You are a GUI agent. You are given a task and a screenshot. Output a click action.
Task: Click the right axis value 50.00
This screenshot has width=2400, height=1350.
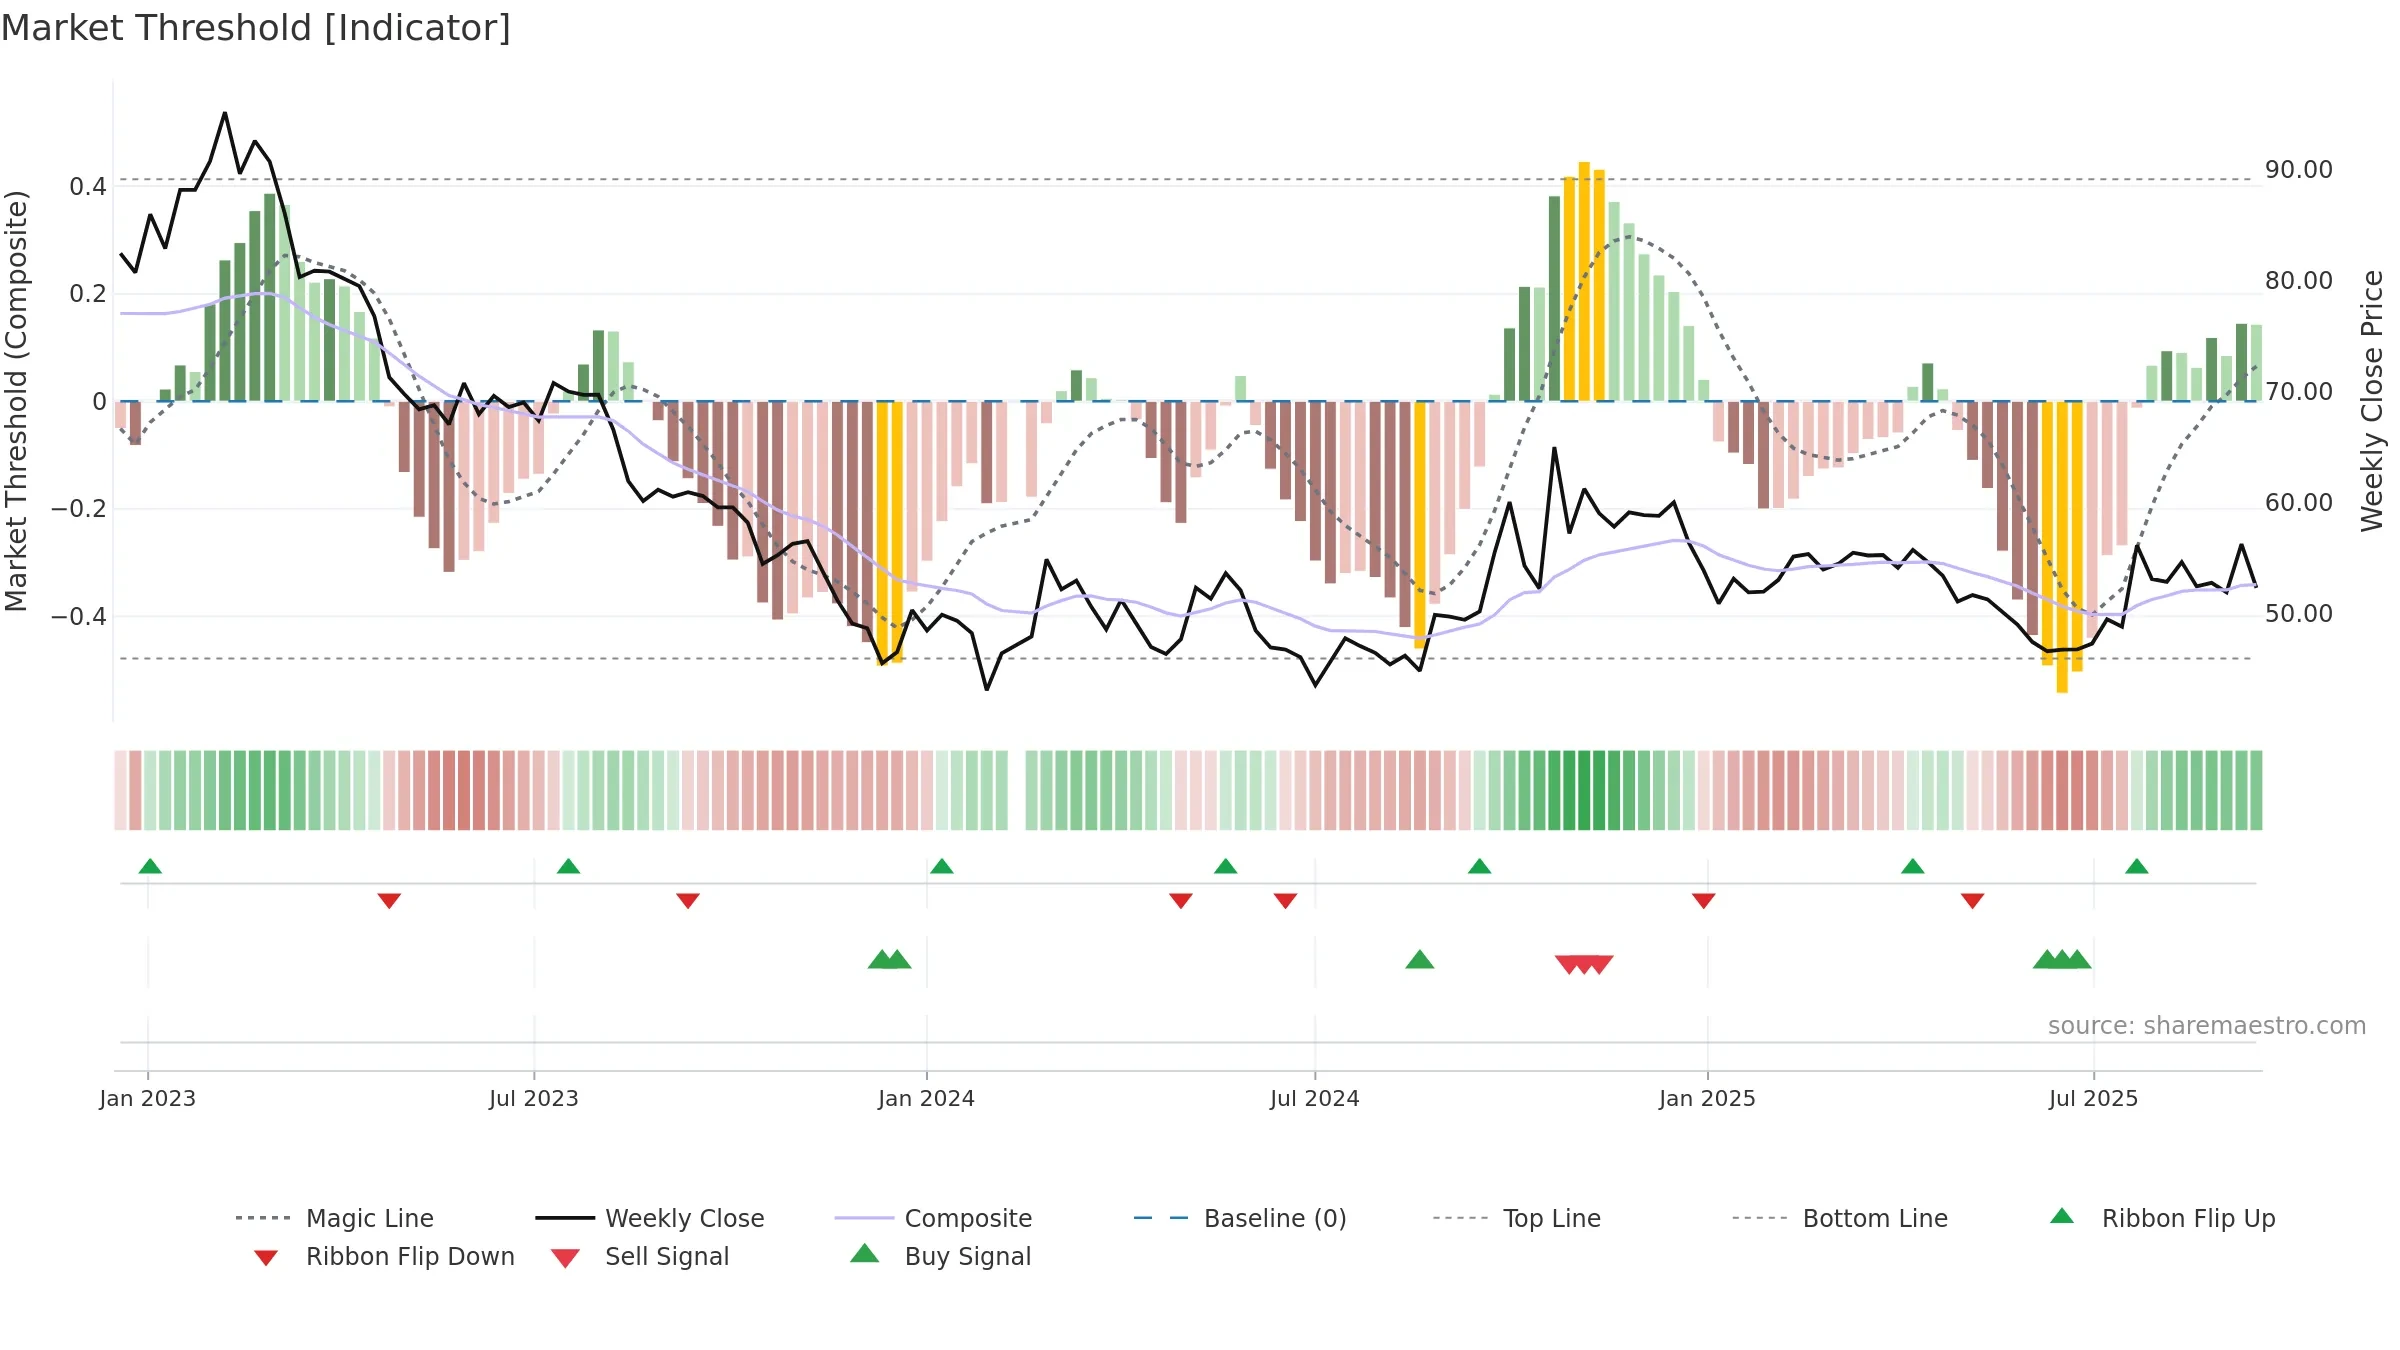coord(2299,613)
